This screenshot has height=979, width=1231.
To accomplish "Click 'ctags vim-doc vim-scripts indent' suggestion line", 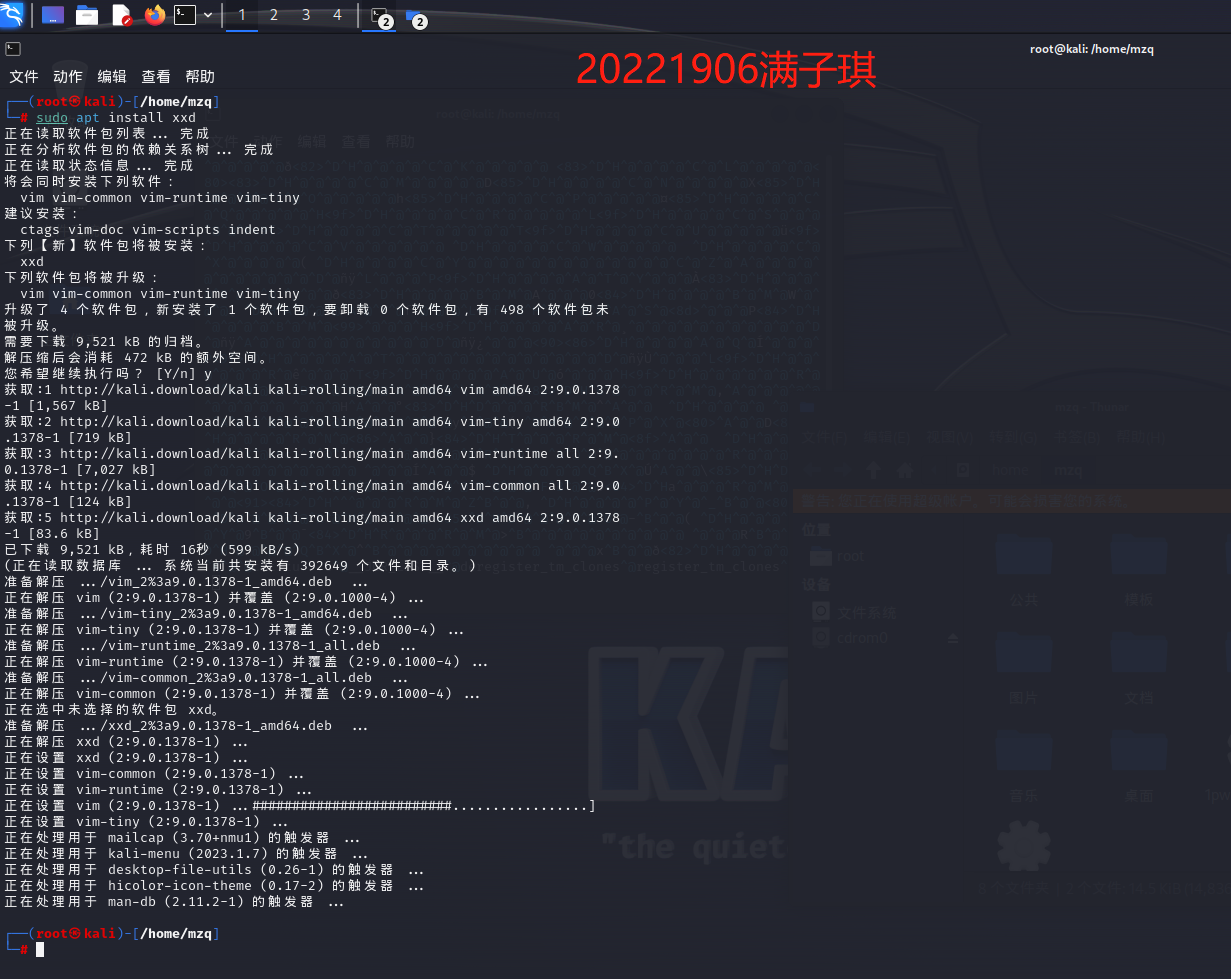I will (147, 229).
